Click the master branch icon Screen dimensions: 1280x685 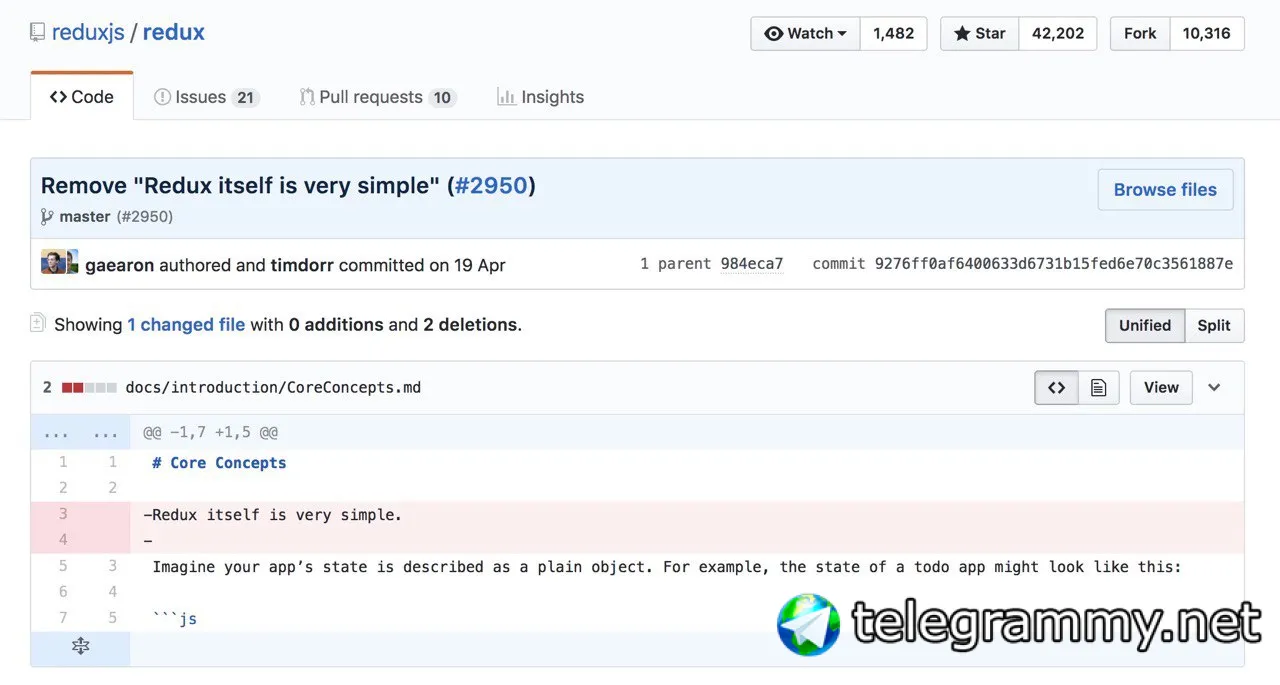[x=47, y=216]
